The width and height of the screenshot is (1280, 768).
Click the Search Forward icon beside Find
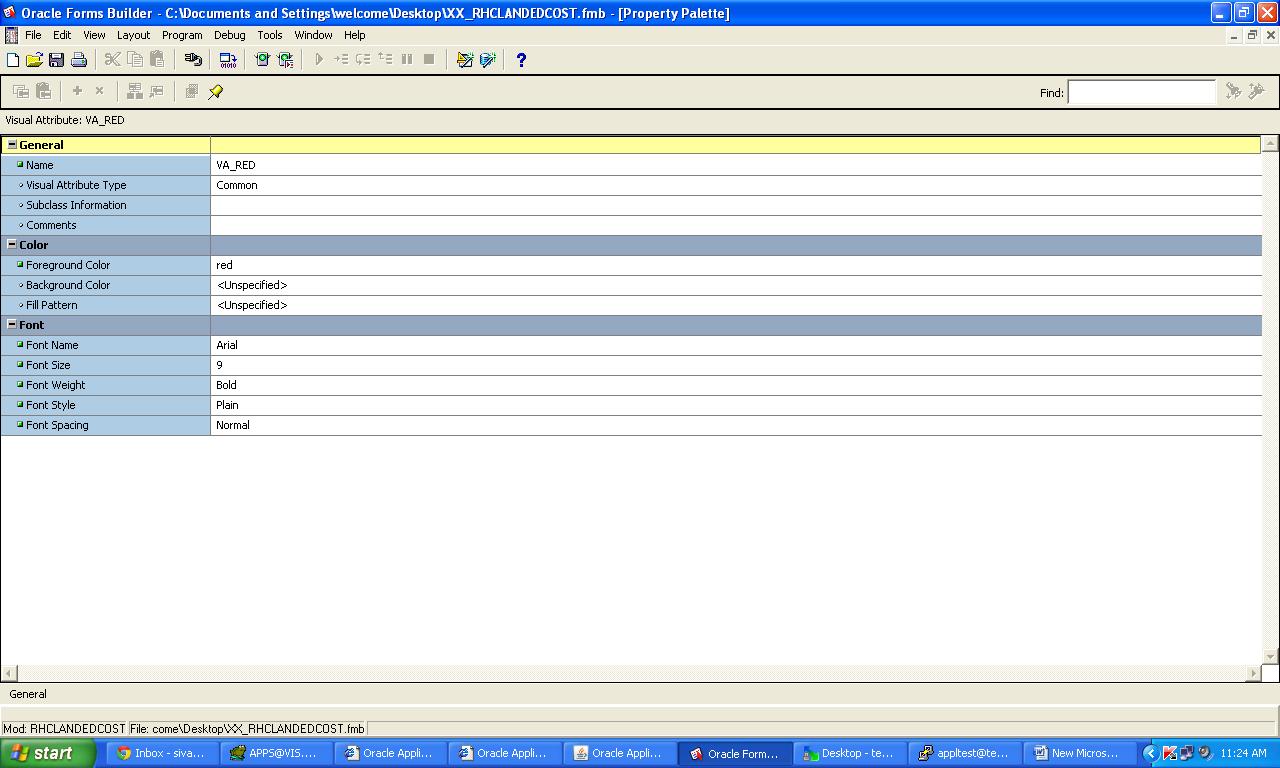coord(1234,91)
